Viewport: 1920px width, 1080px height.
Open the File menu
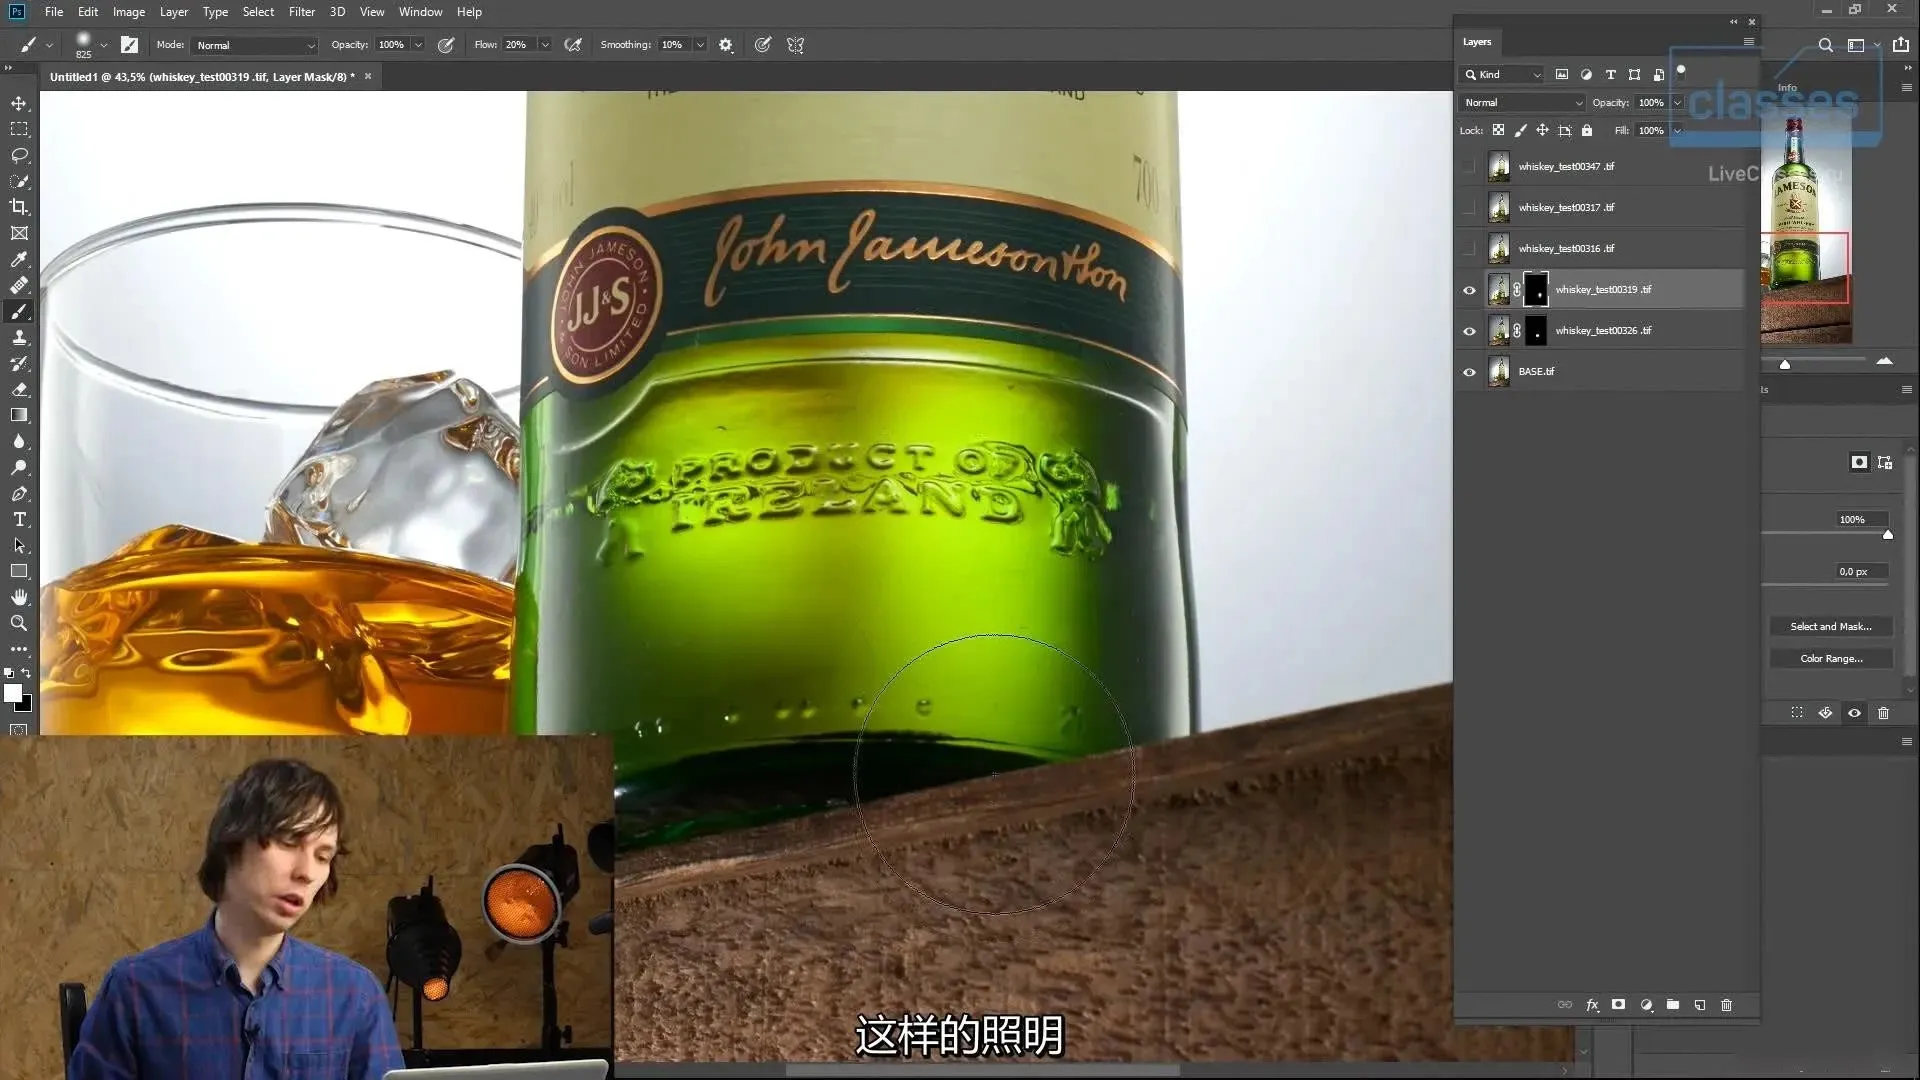54,12
